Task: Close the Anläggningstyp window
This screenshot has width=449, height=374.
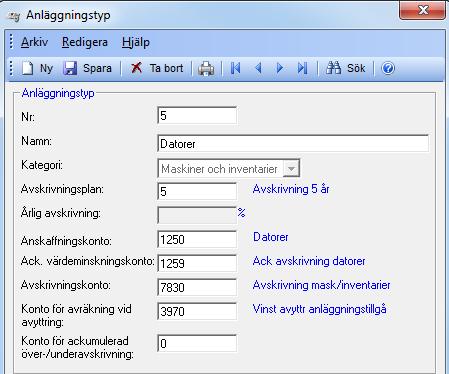Action: (x=423, y=10)
